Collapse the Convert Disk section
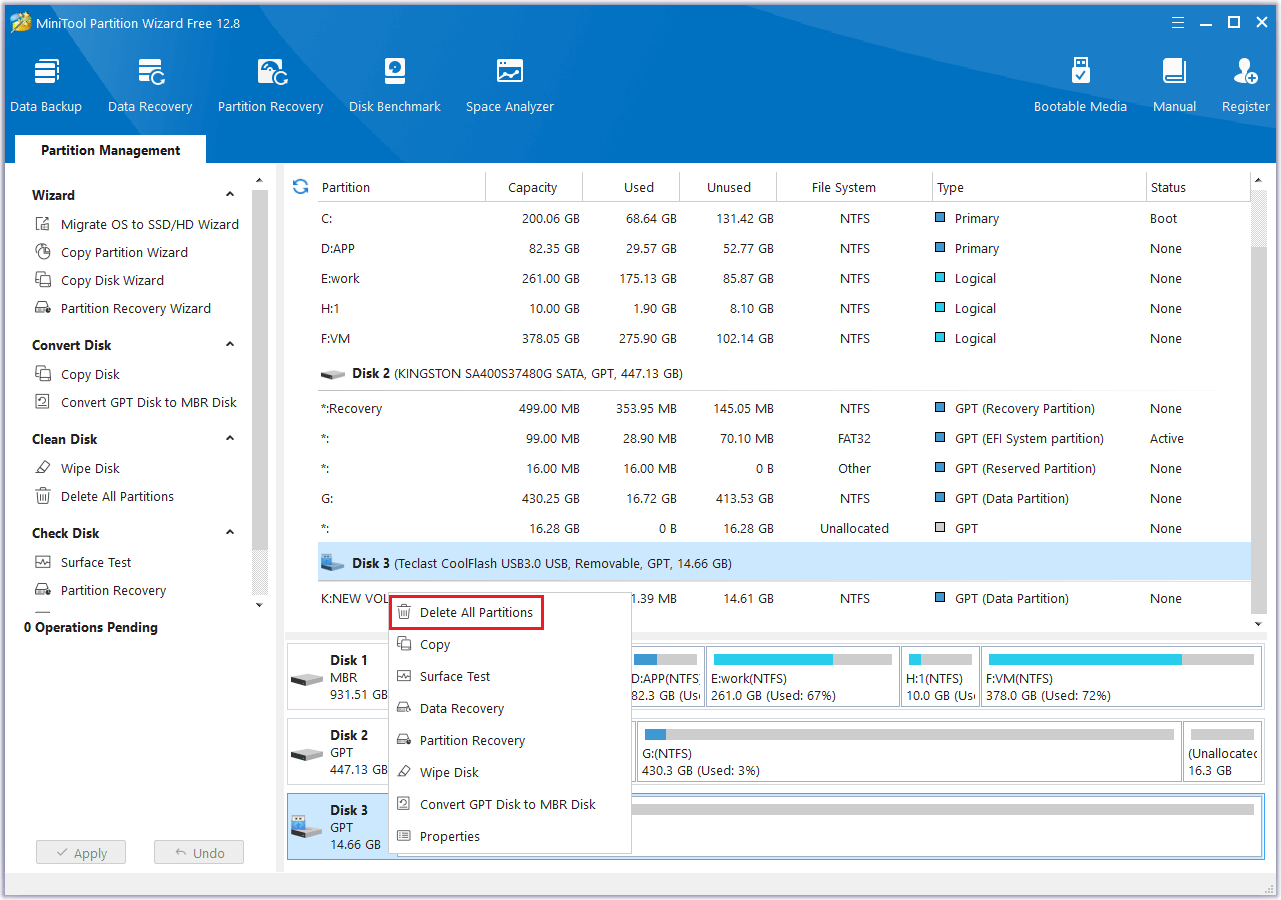Screen dimensions: 1281x900 click(230, 345)
